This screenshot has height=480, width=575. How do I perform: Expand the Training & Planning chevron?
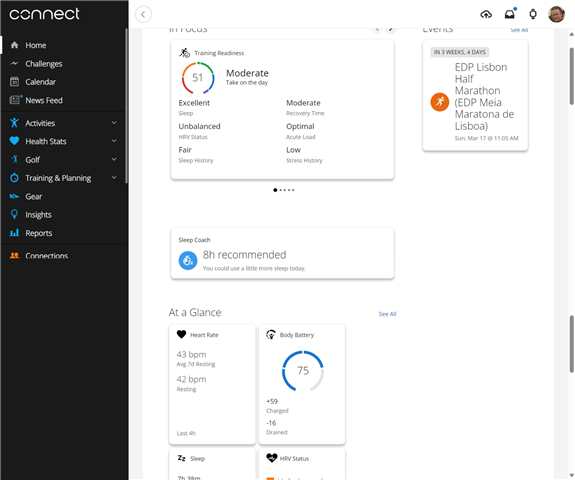[x=114, y=177]
